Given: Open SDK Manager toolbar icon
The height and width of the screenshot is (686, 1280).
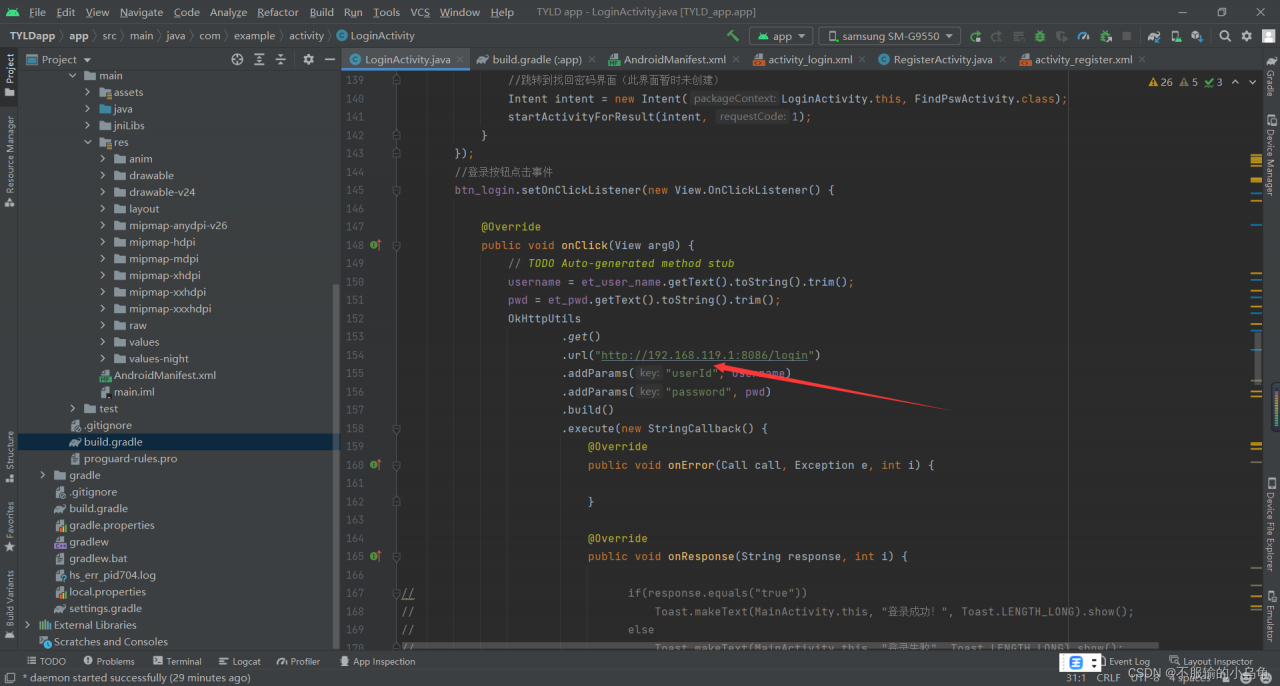Looking at the screenshot, I should tap(1197, 36).
